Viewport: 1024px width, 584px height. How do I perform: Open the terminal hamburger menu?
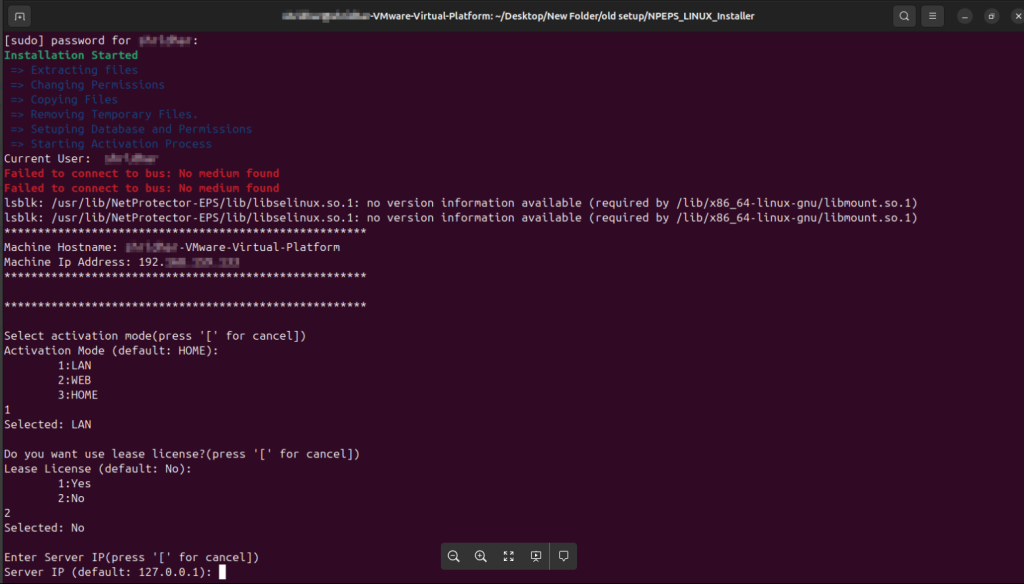pos(932,16)
